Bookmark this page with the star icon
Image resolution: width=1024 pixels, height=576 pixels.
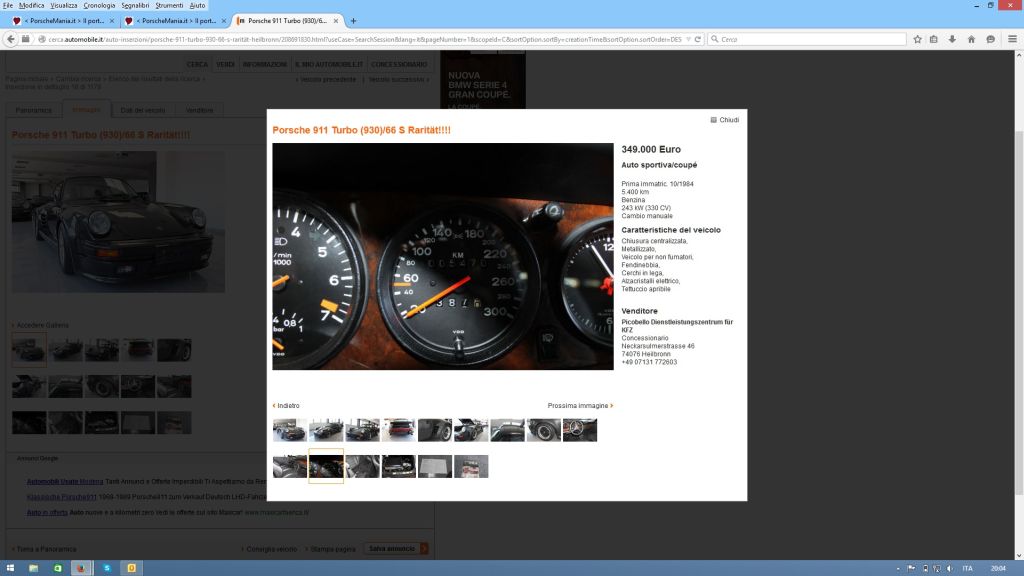[x=917, y=39]
